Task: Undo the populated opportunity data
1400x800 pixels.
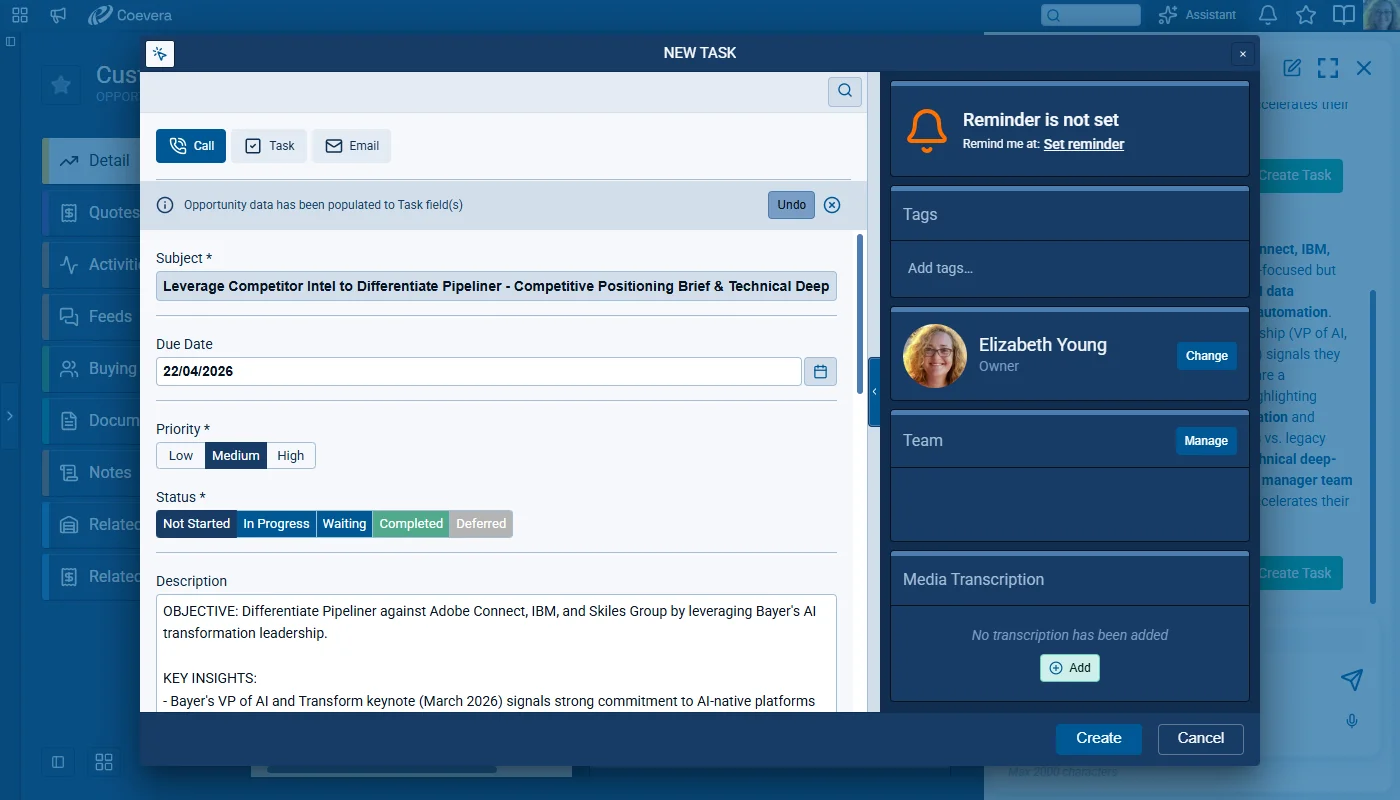Action: [x=791, y=205]
